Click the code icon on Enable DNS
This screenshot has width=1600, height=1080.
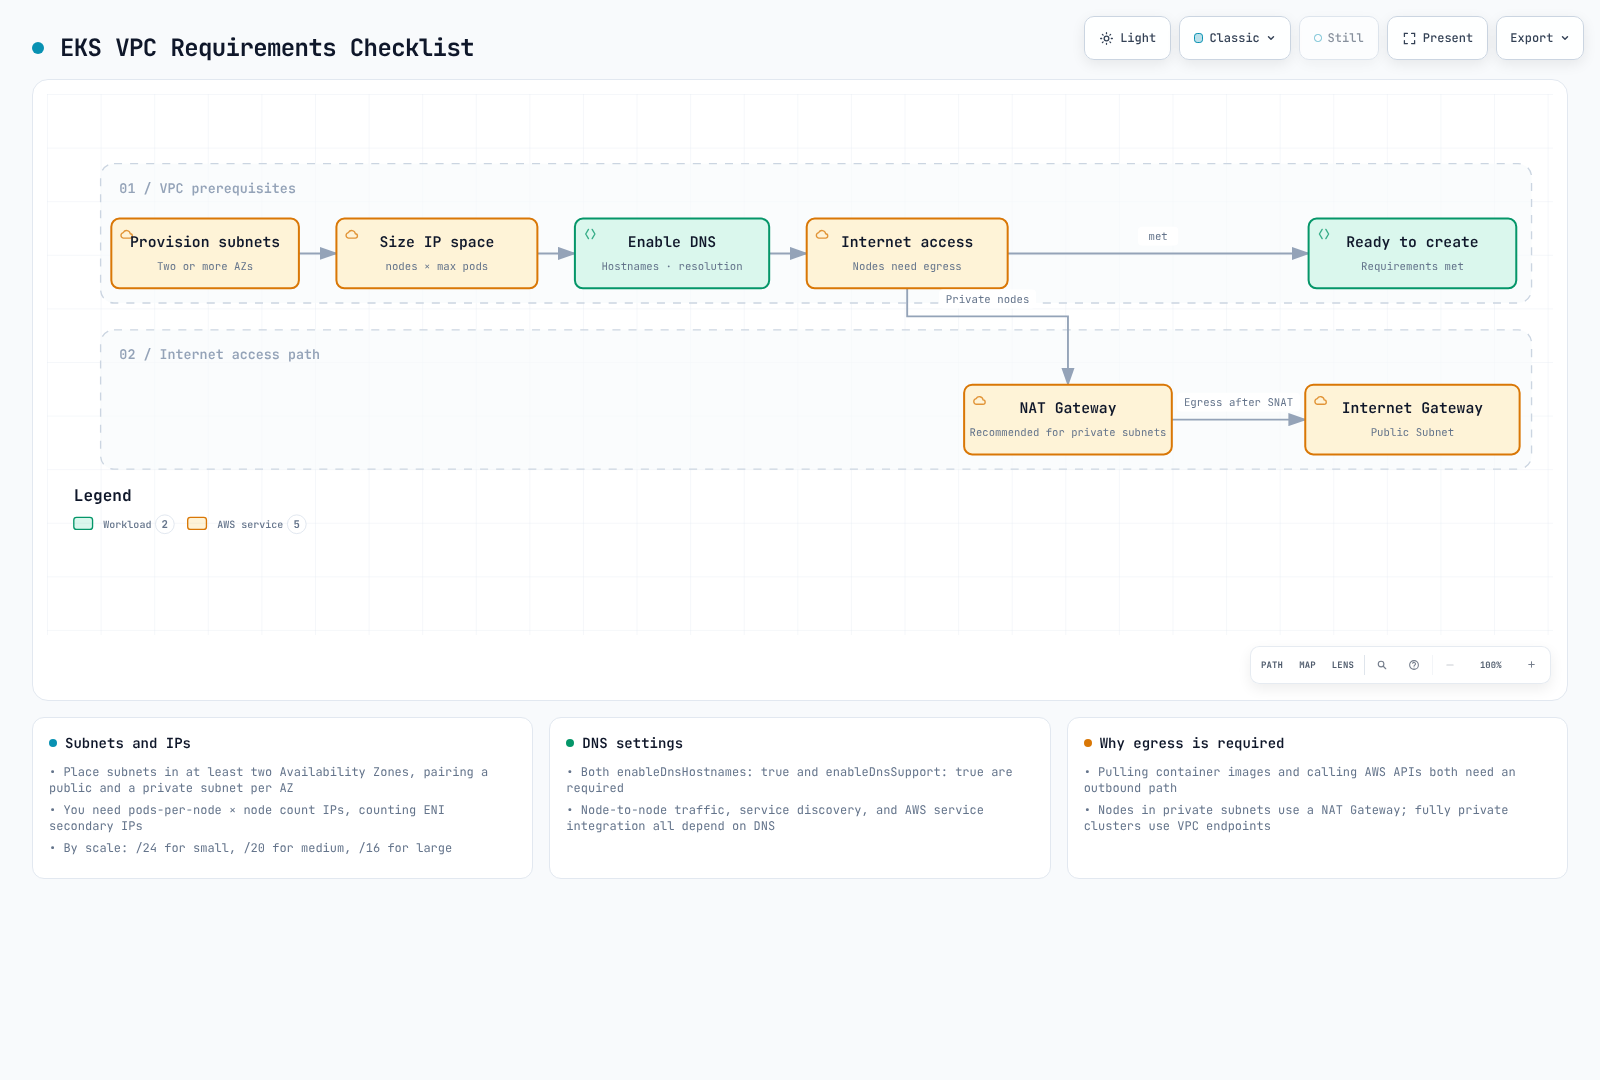(590, 235)
